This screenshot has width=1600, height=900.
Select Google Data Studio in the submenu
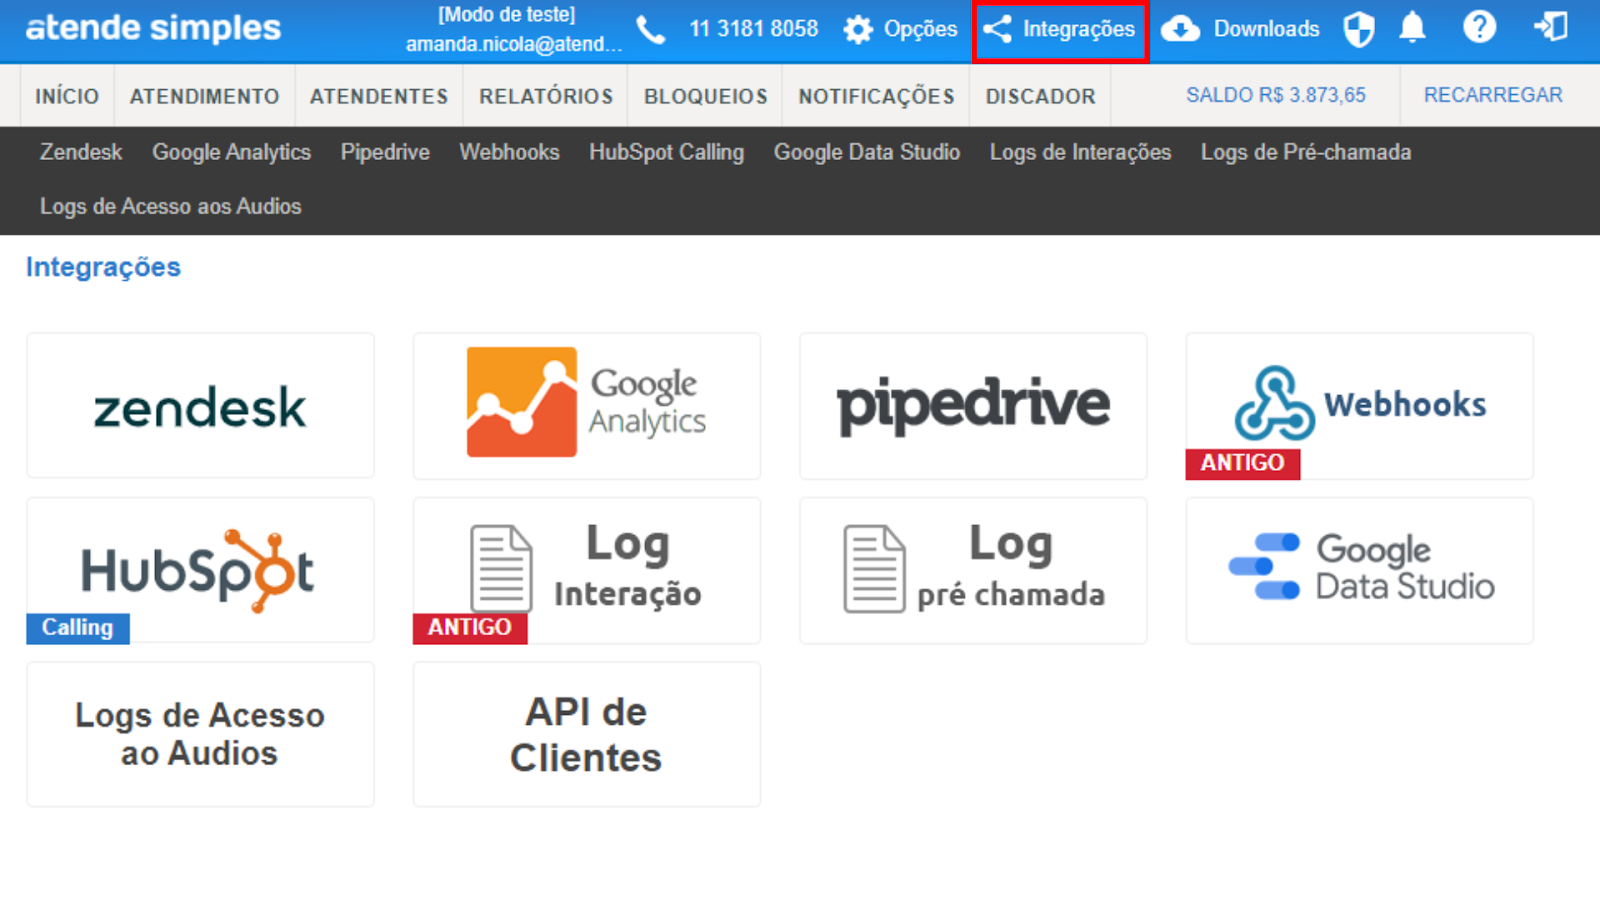point(867,152)
